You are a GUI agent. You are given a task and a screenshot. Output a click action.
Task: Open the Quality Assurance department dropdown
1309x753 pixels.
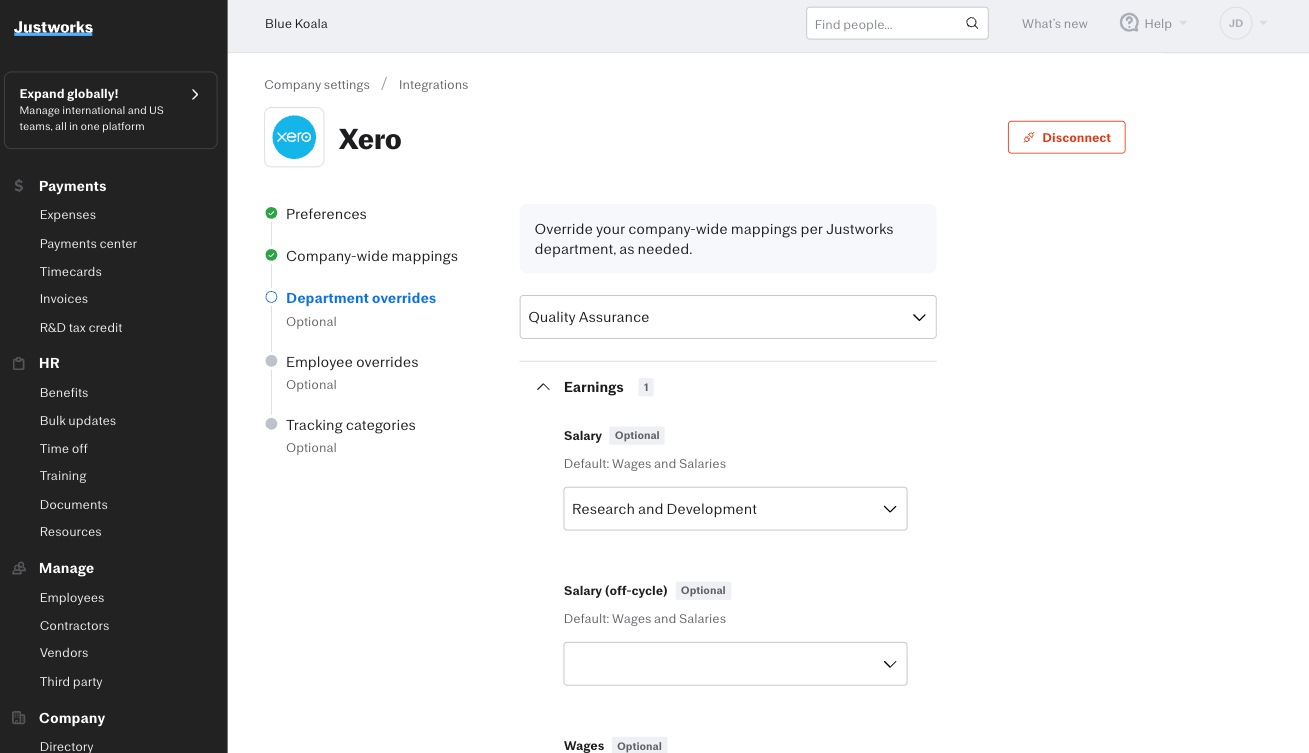pyautogui.click(x=727, y=317)
